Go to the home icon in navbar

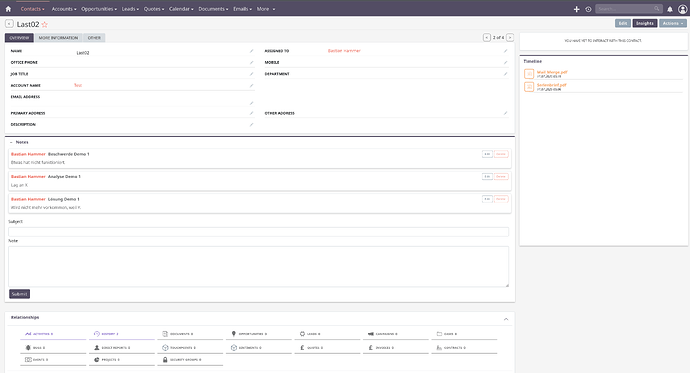pos(8,9)
